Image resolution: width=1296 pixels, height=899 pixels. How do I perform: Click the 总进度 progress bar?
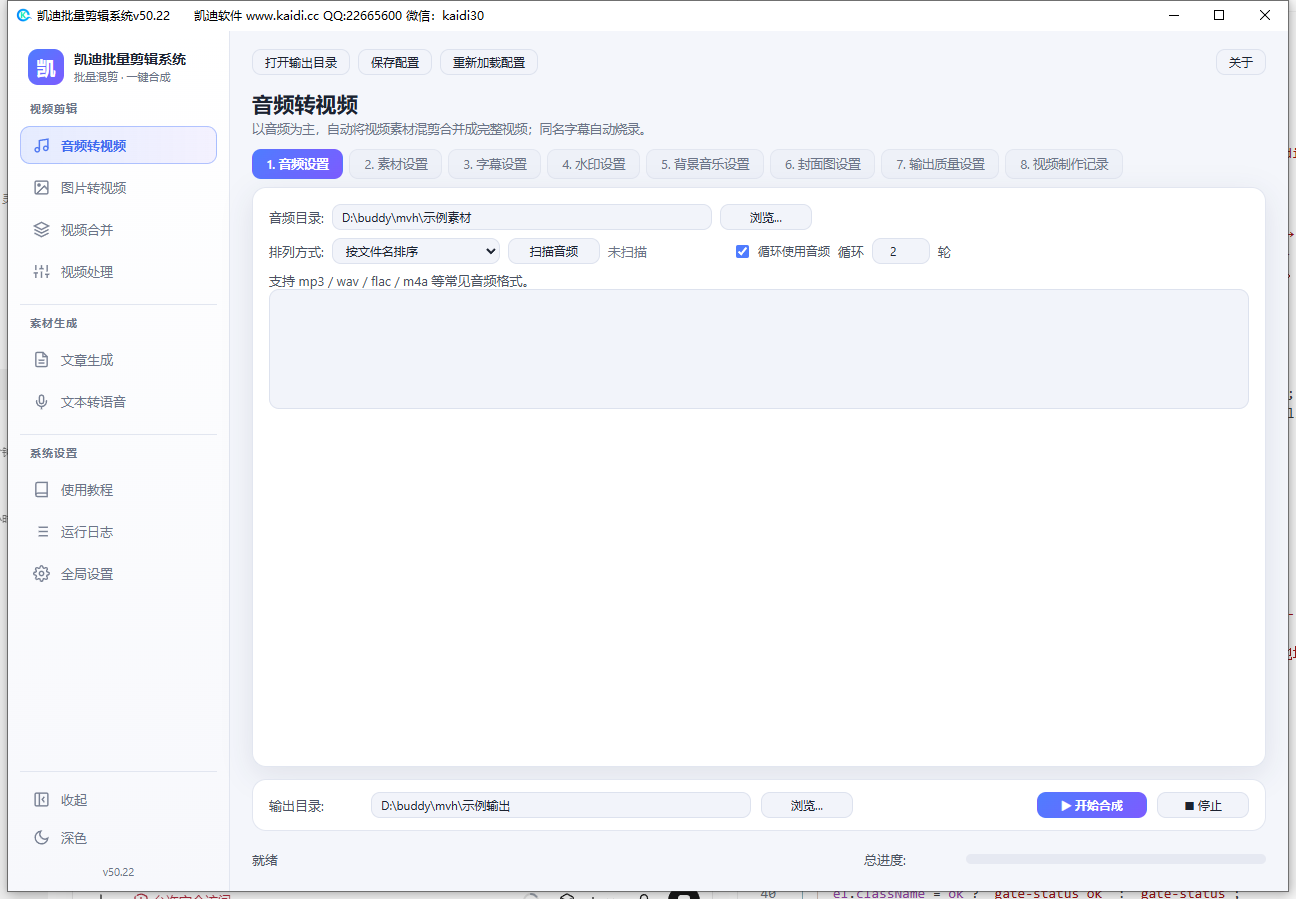click(x=1116, y=859)
